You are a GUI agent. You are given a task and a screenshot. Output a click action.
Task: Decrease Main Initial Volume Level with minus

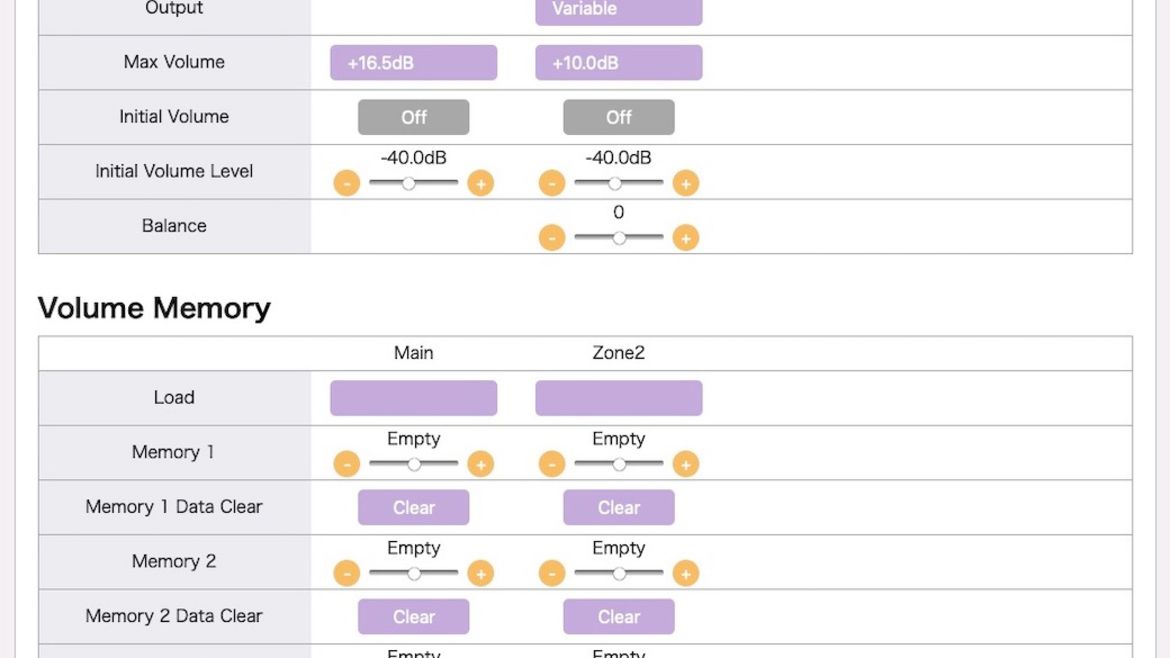(347, 184)
